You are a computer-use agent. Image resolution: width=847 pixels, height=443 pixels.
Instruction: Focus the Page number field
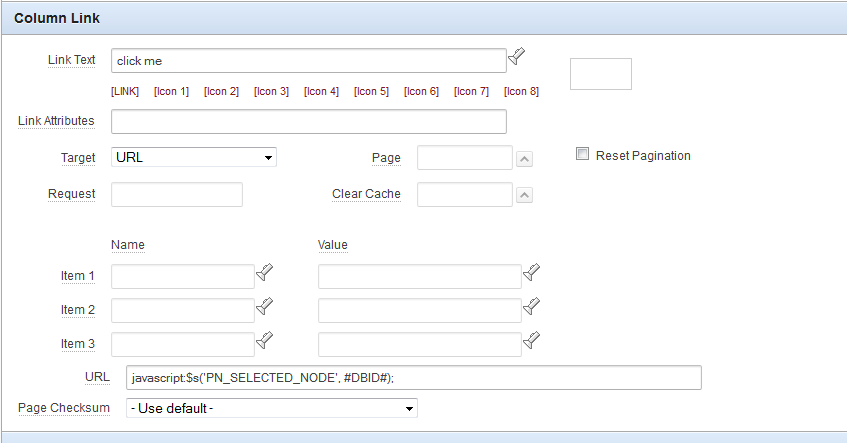[465, 158]
